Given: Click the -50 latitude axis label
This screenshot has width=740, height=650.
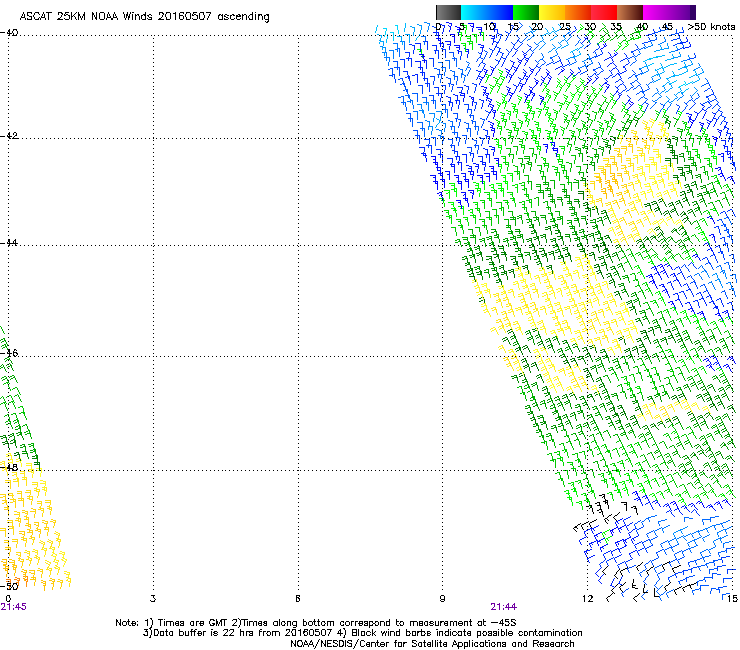Looking at the screenshot, I should click(9, 586).
